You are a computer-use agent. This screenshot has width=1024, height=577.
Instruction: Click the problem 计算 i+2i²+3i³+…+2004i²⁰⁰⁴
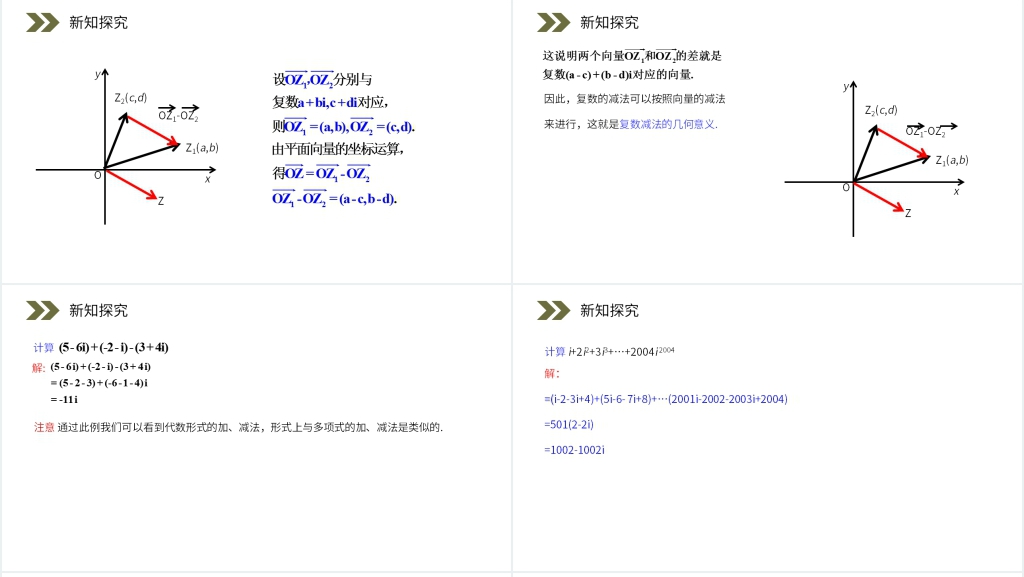pos(609,351)
